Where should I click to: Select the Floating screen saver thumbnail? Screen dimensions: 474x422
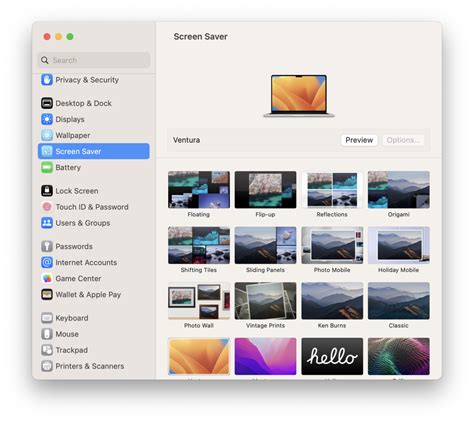[199, 190]
